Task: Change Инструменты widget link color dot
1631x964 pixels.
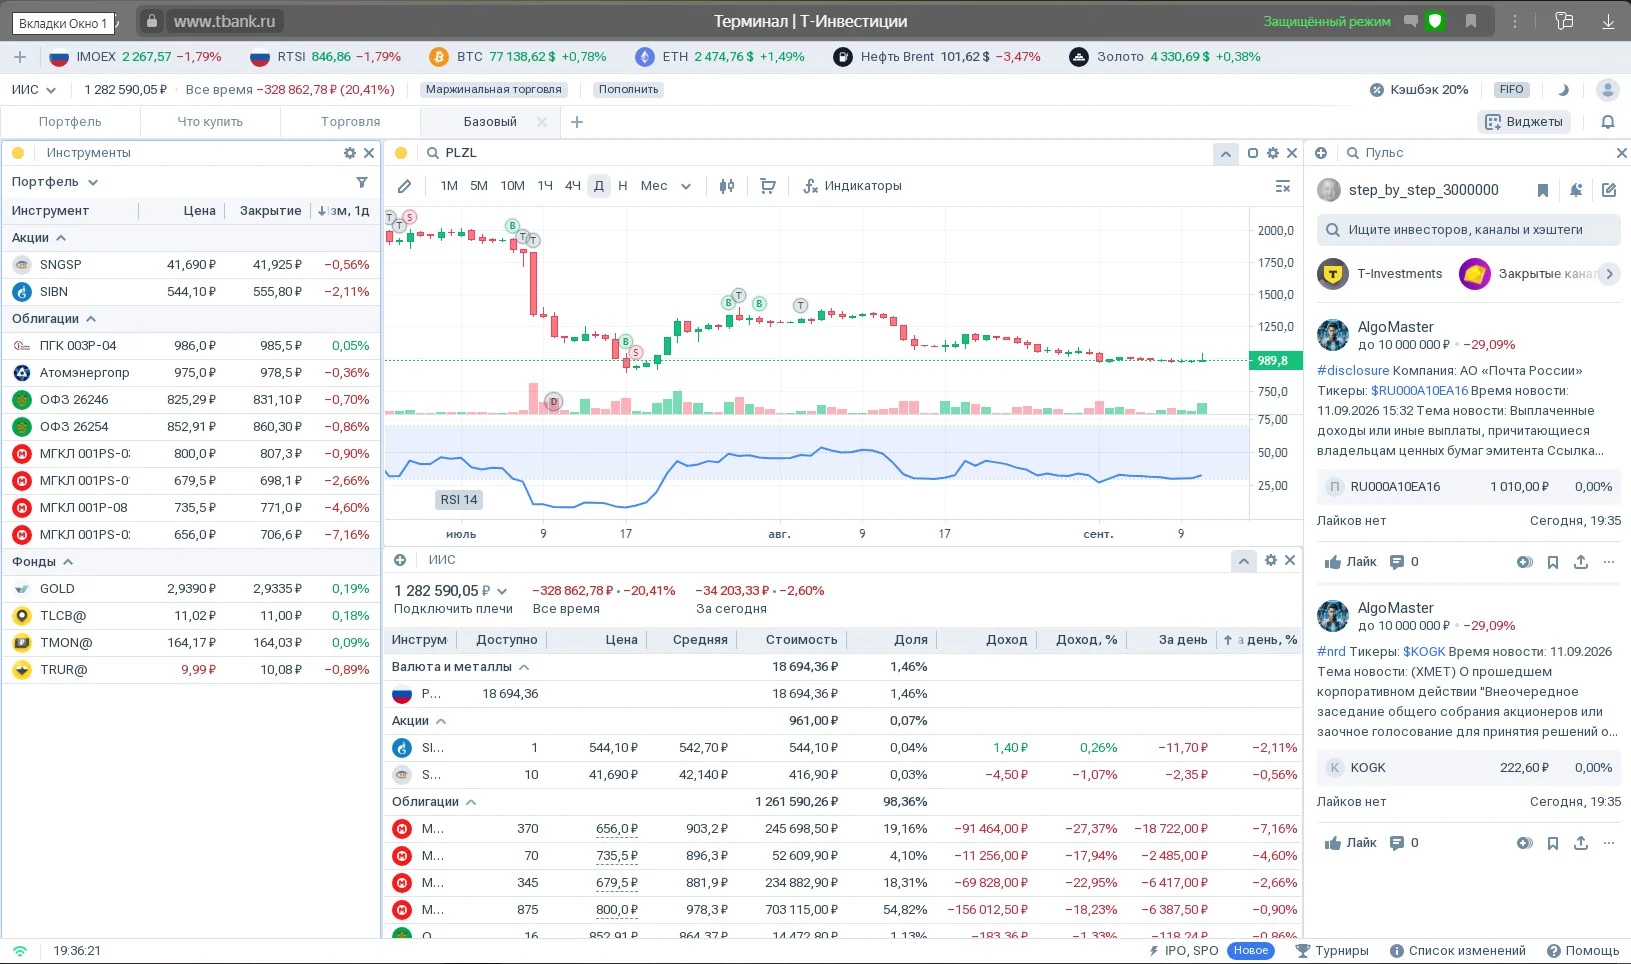Action: [18, 153]
